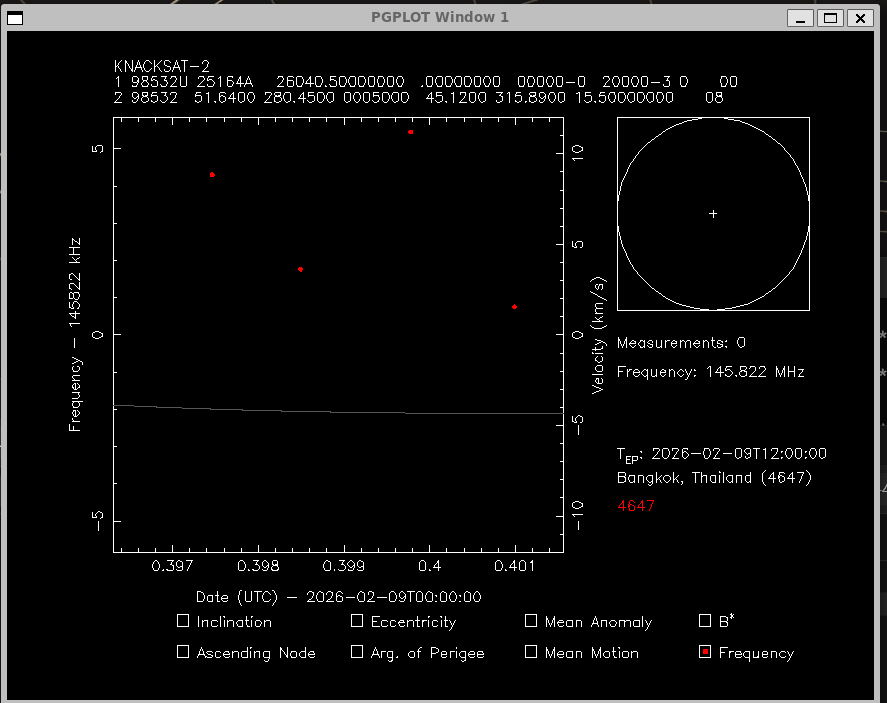Click the cross marker in the sky plot
The height and width of the screenshot is (703, 887).
coord(713,214)
